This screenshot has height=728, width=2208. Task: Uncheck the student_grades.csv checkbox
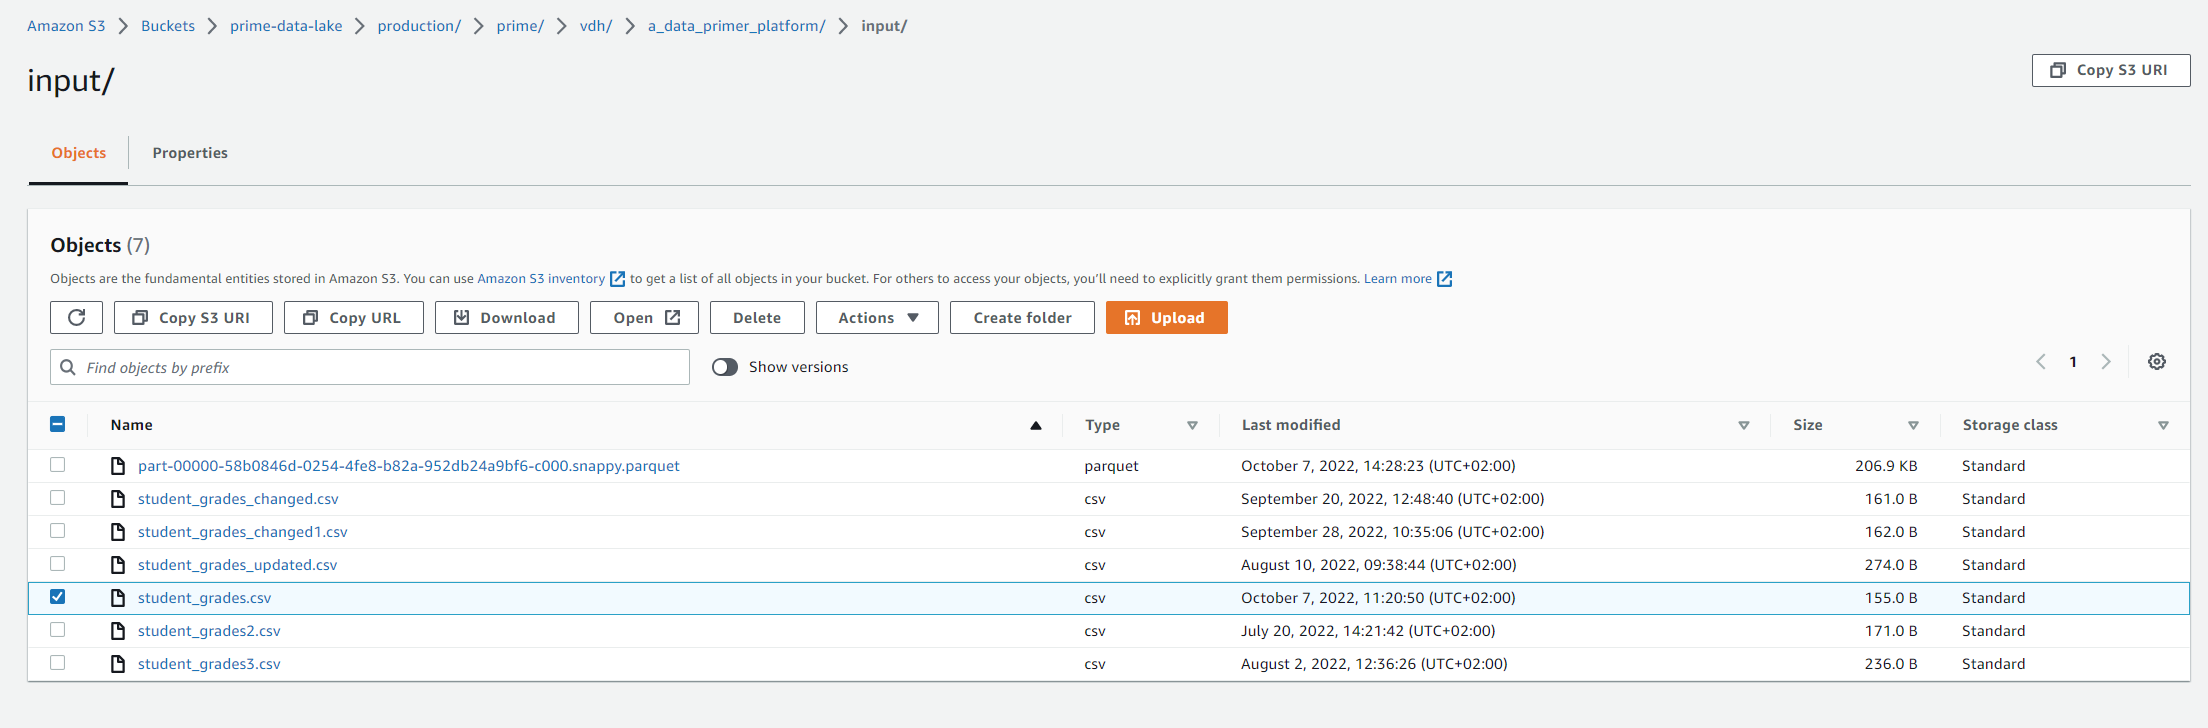point(58,597)
